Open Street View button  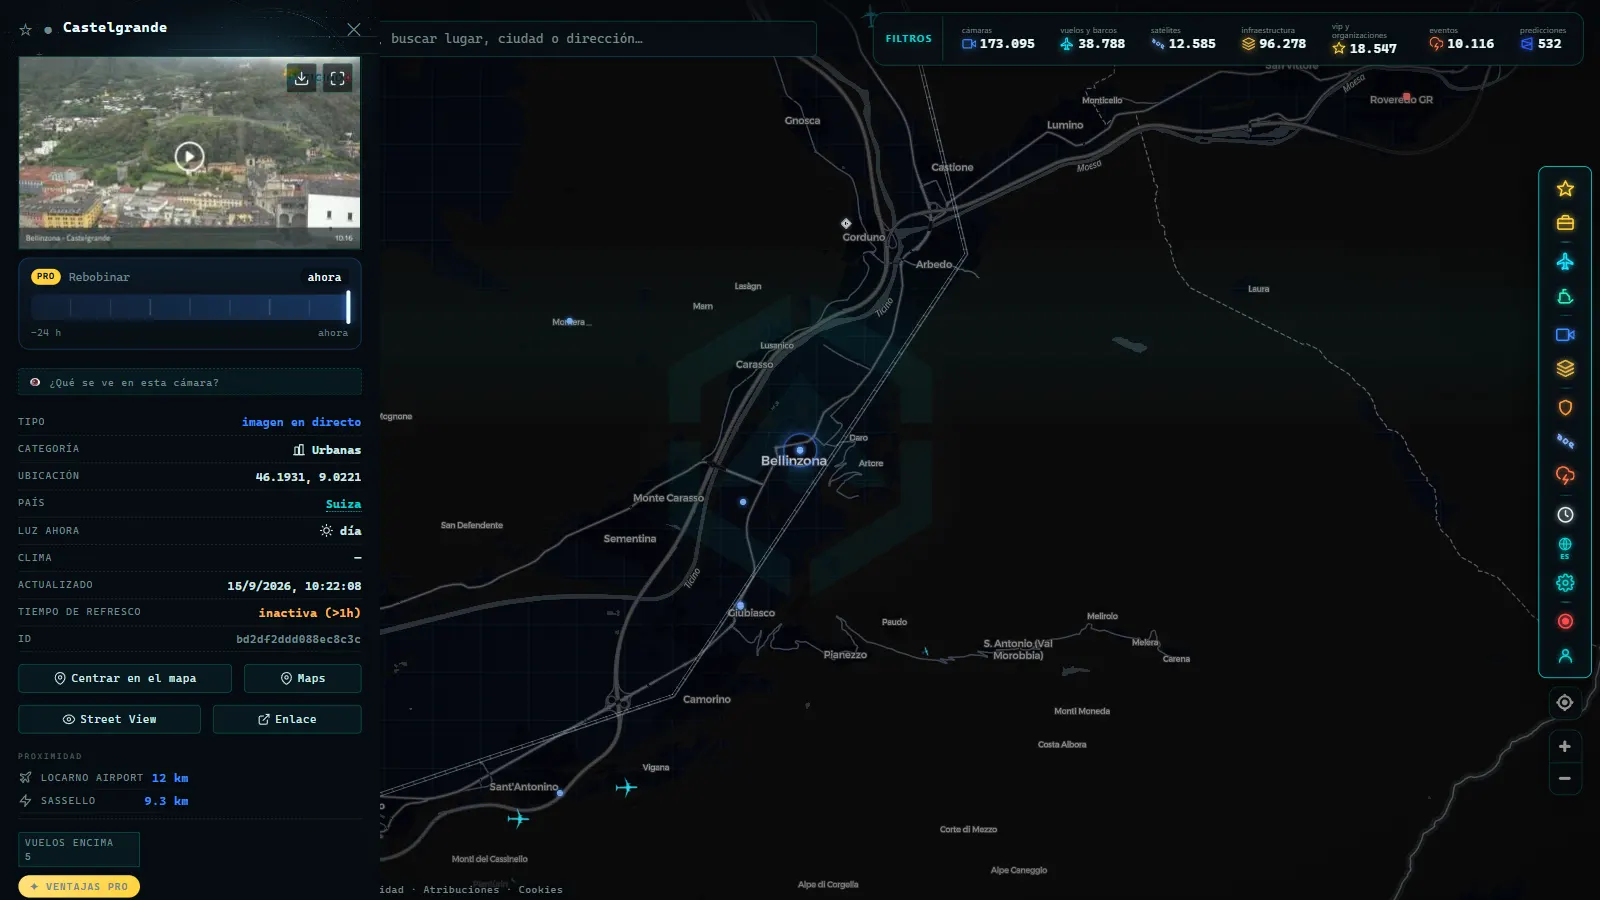tap(109, 719)
